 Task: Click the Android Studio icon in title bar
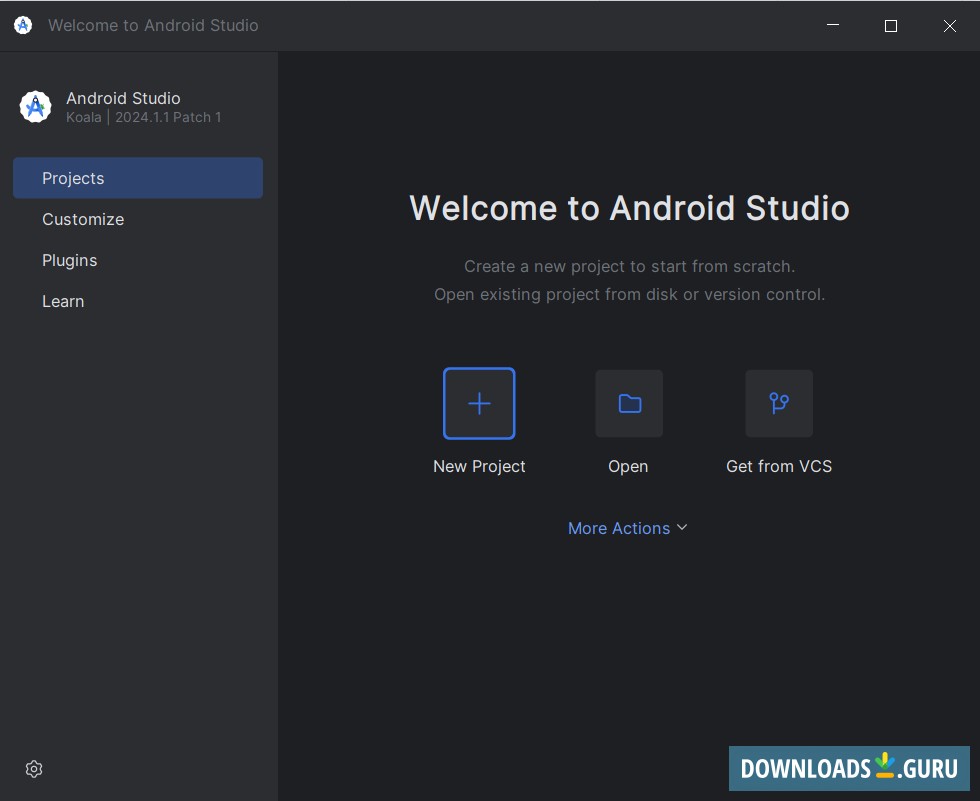(22, 25)
